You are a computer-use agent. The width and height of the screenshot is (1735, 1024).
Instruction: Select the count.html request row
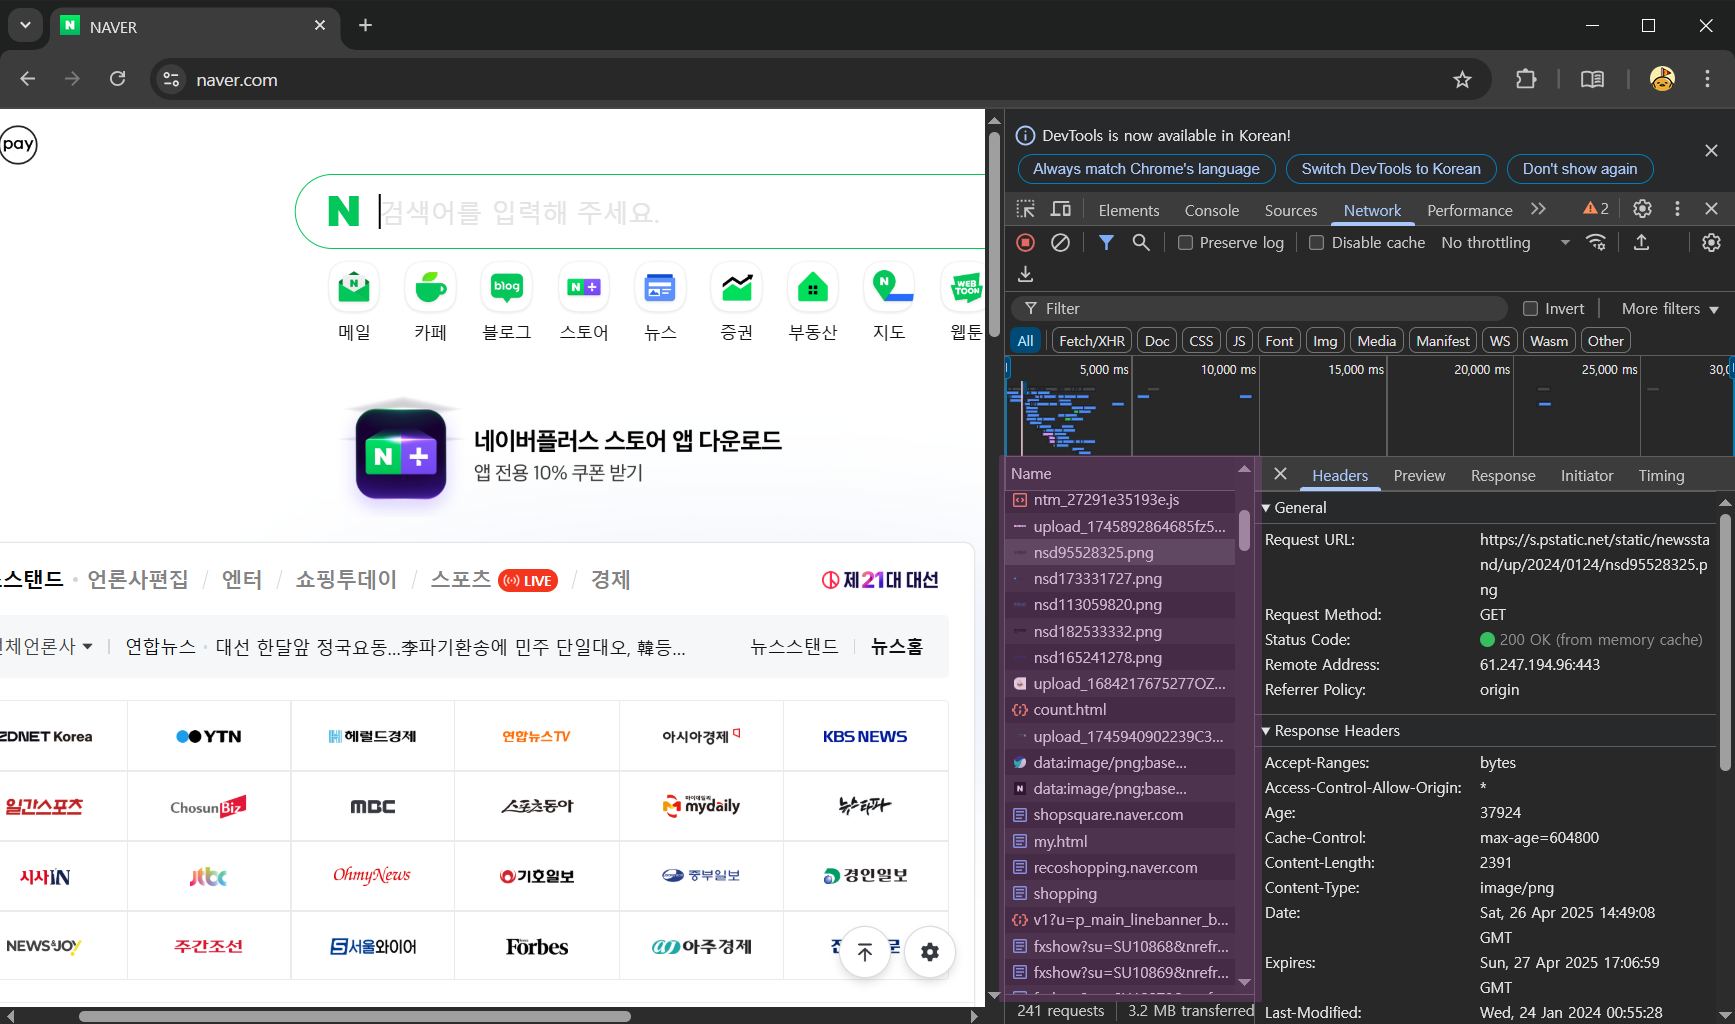(x=1120, y=710)
